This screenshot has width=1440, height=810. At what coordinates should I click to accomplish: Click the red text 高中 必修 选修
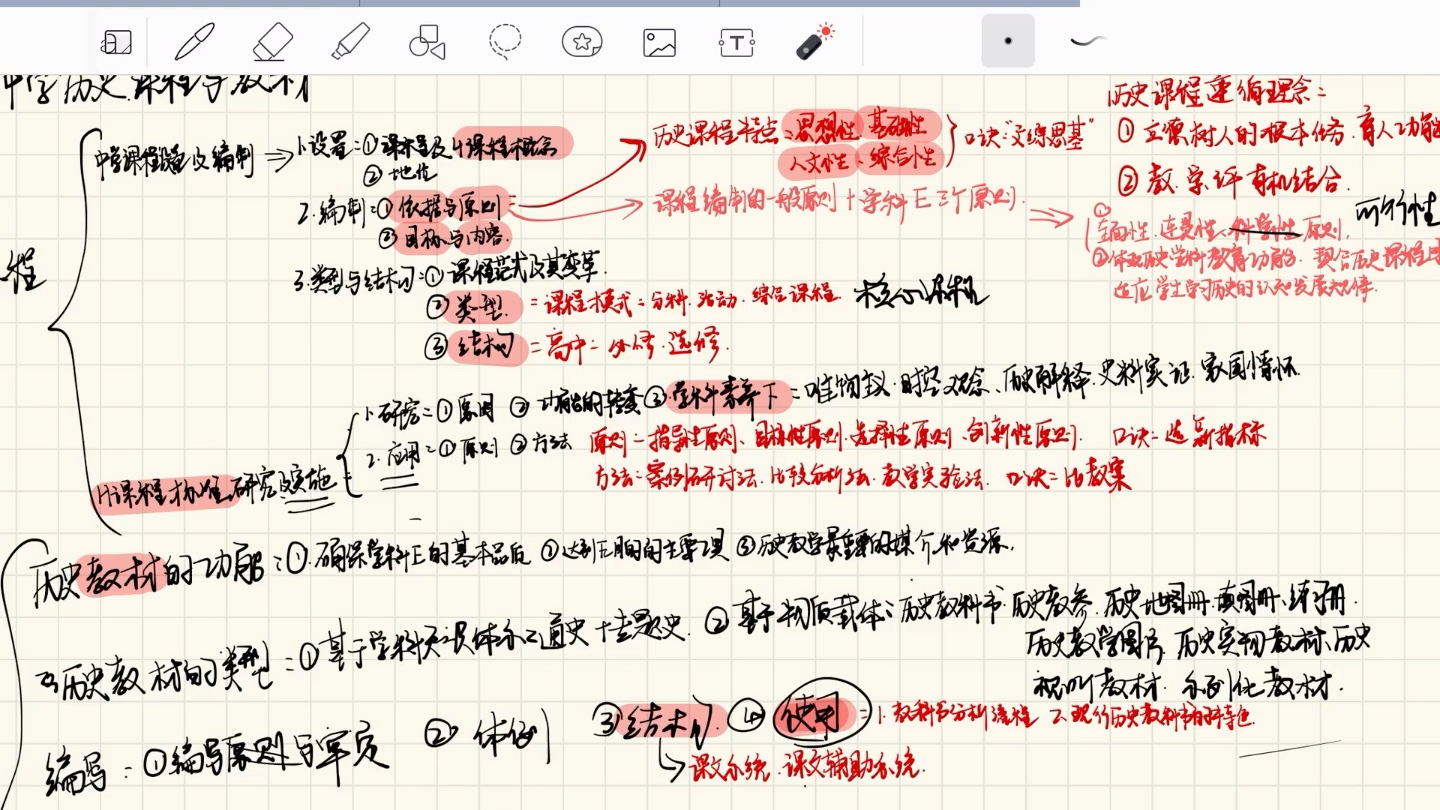pyautogui.click(x=636, y=346)
